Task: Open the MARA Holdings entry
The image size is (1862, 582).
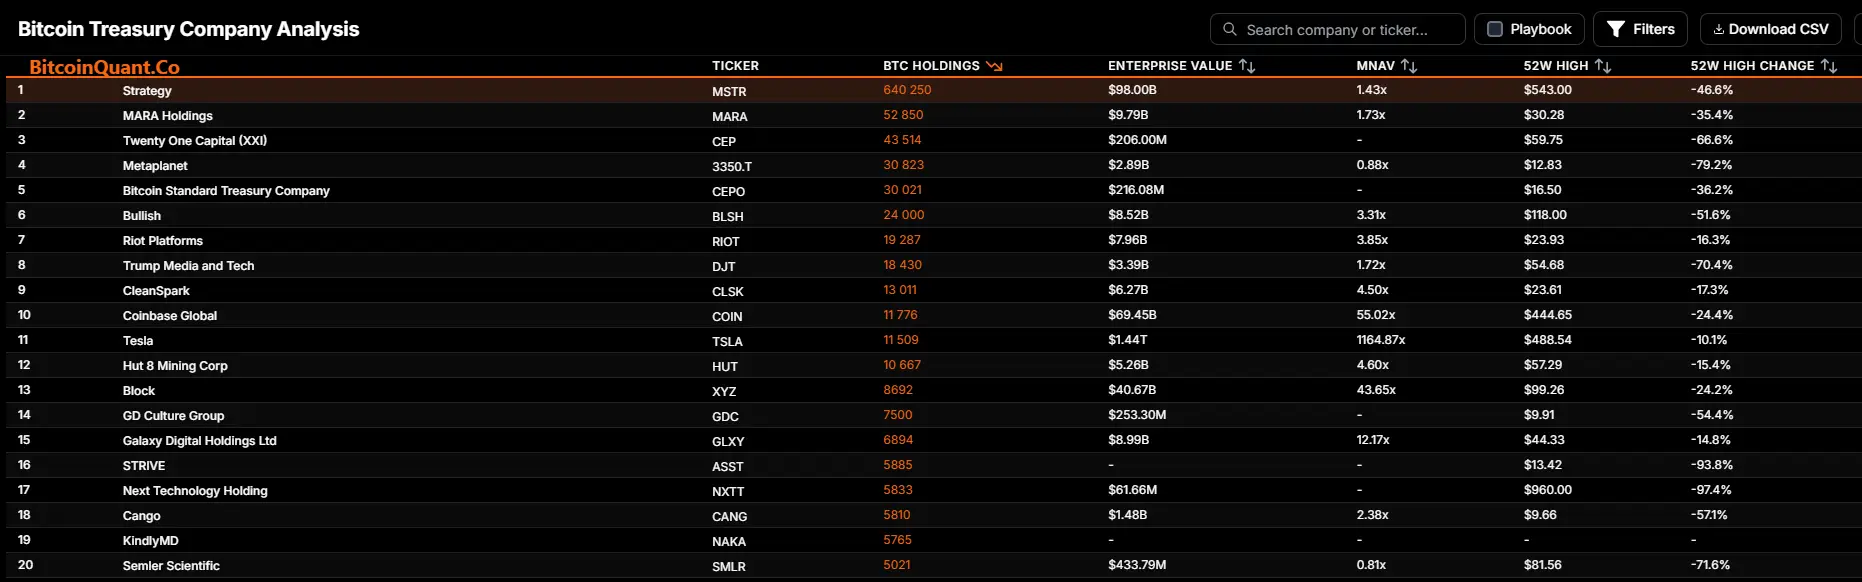Action: tap(167, 116)
